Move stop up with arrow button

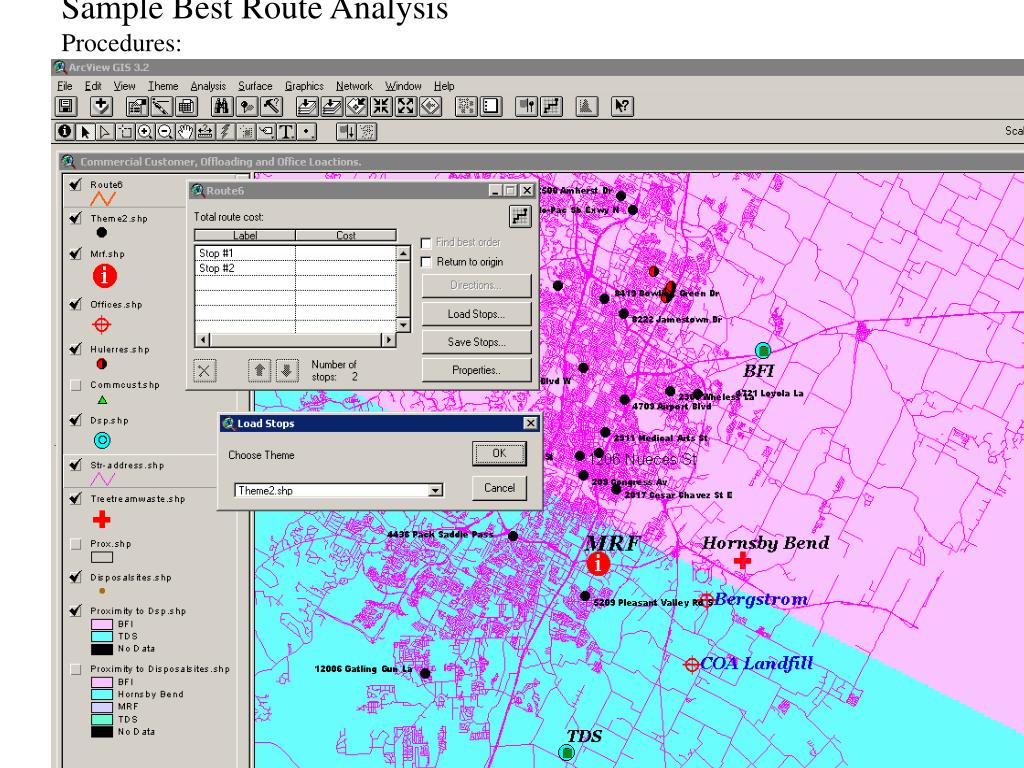coord(259,371)
